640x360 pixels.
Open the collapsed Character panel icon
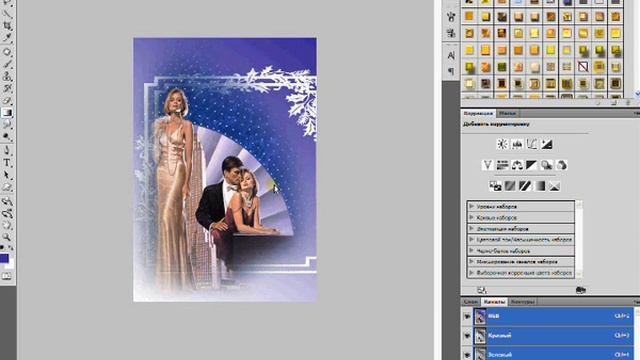(451, 56)
